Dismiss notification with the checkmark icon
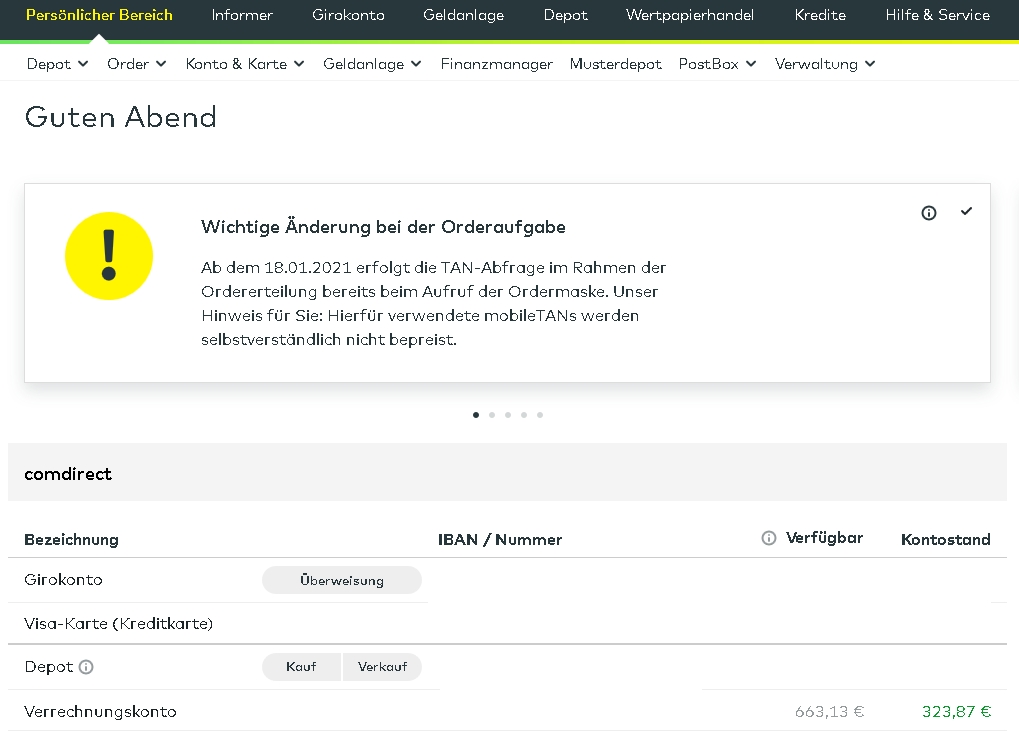The height and width of the screenshot is (733, 1019). pyautogui.click(x=966, y=212)
